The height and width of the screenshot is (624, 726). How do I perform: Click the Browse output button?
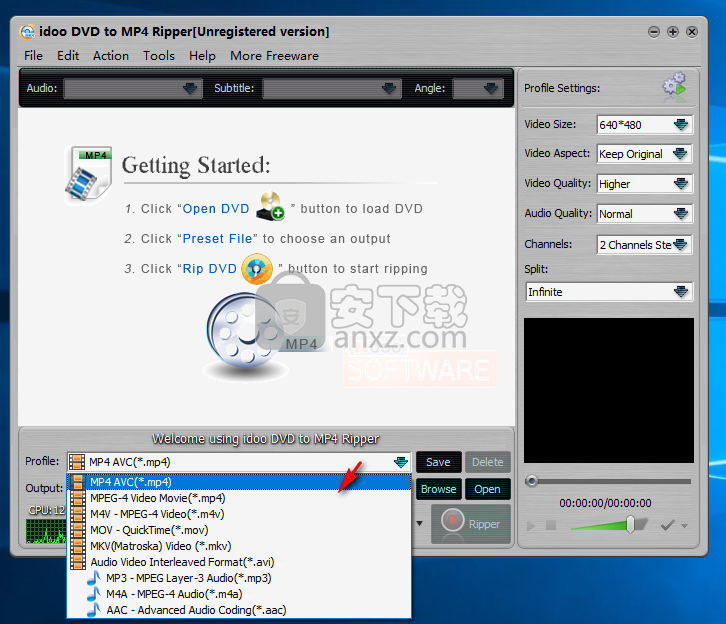click(438, 489)
